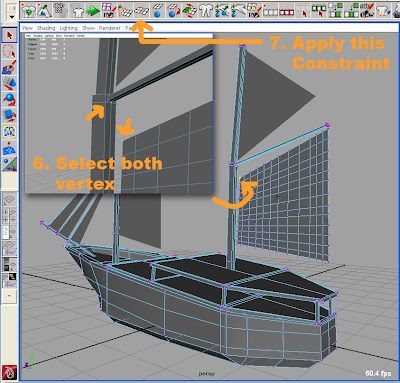Activate the Rotate tool sphere icon
The height and width of the screenshot is (383, 400).
[9, 99]
